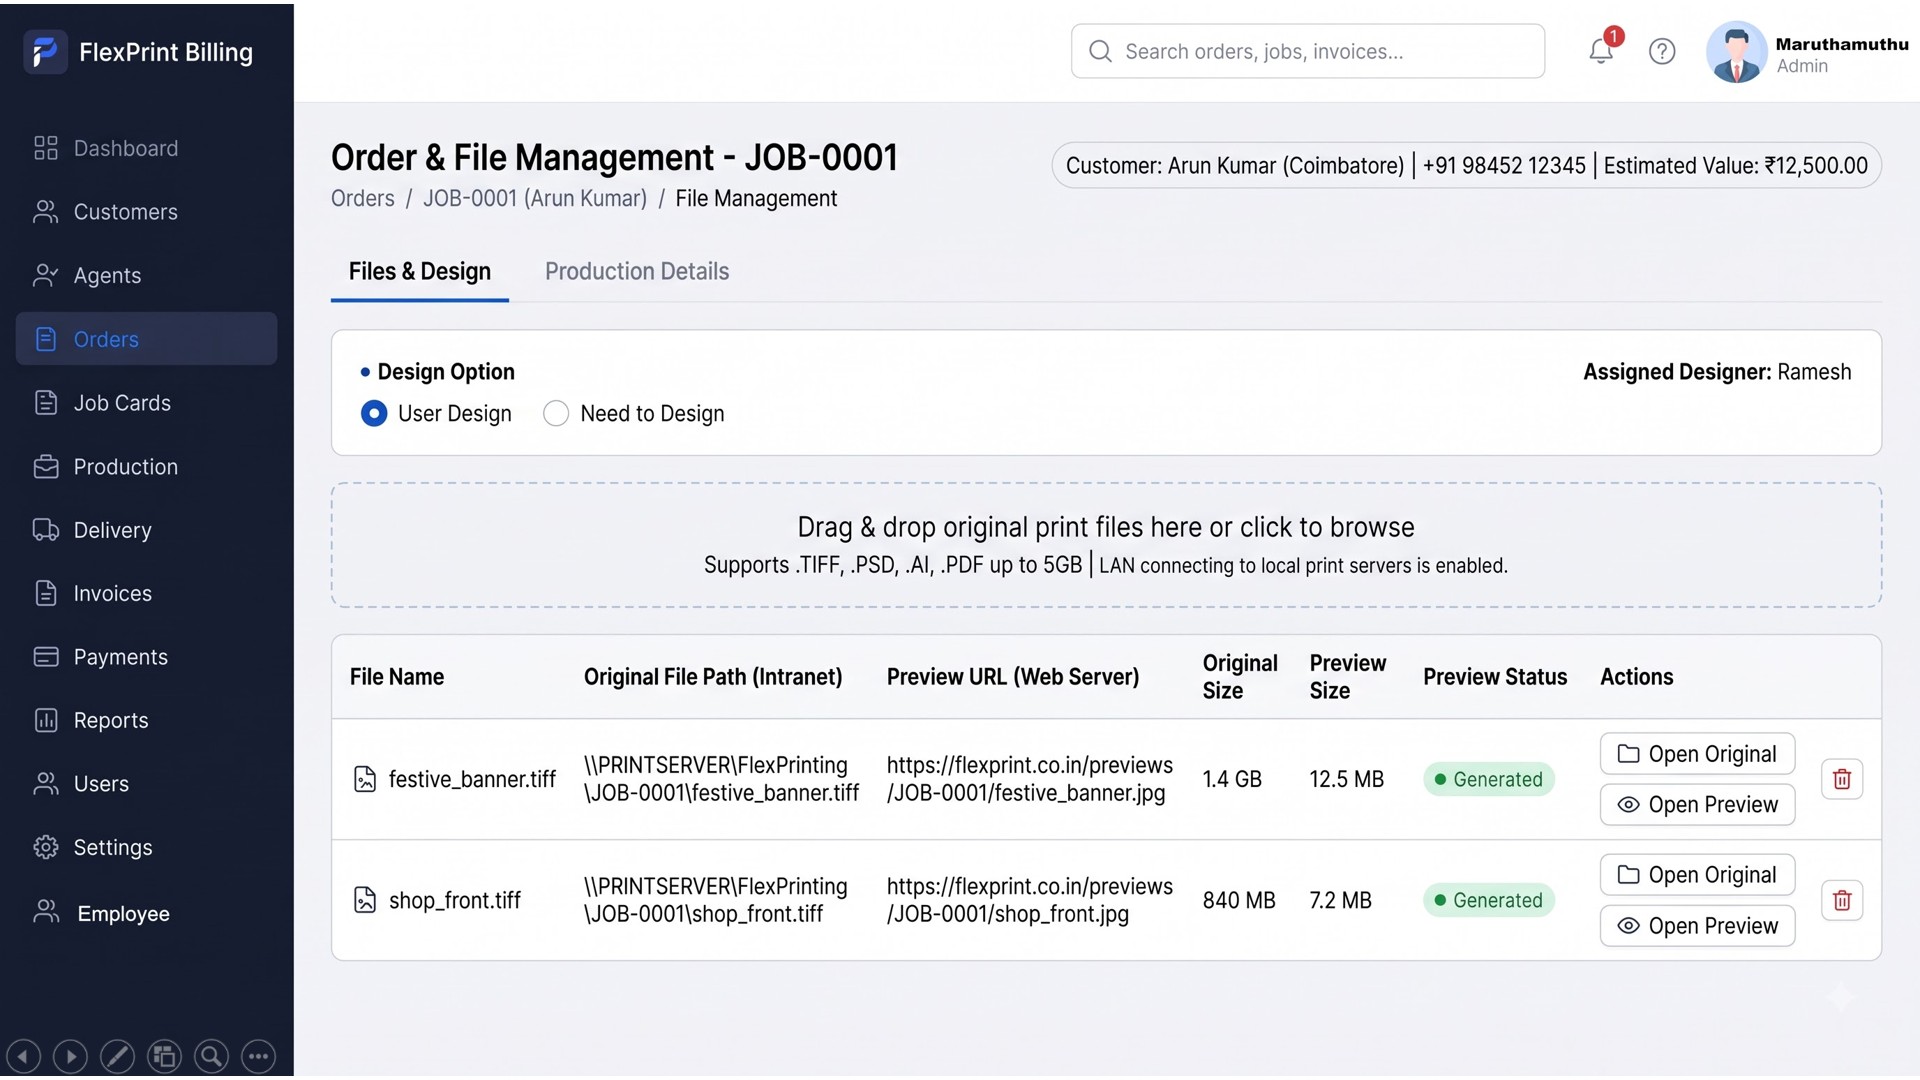Follow the Orders breadcrumb link
Image resolution: width=1920 pixels, height=1080 pixels.
(363, 198)
